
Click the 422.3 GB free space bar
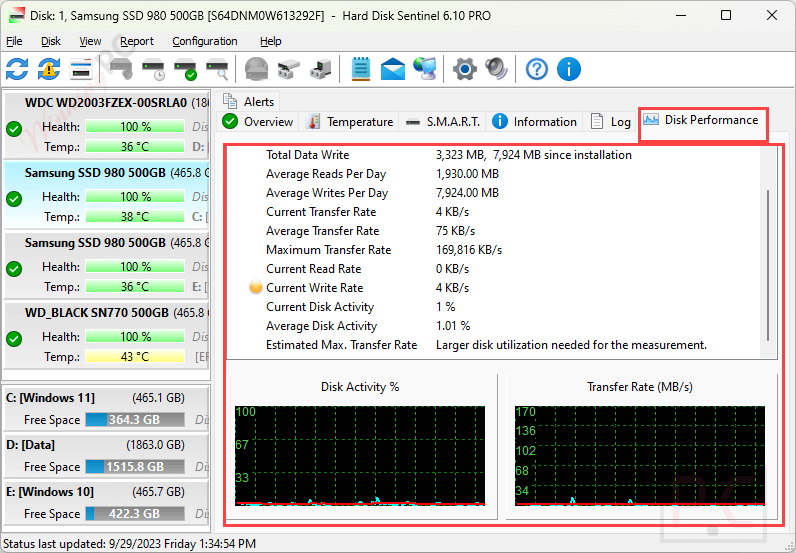coord(135,513)
